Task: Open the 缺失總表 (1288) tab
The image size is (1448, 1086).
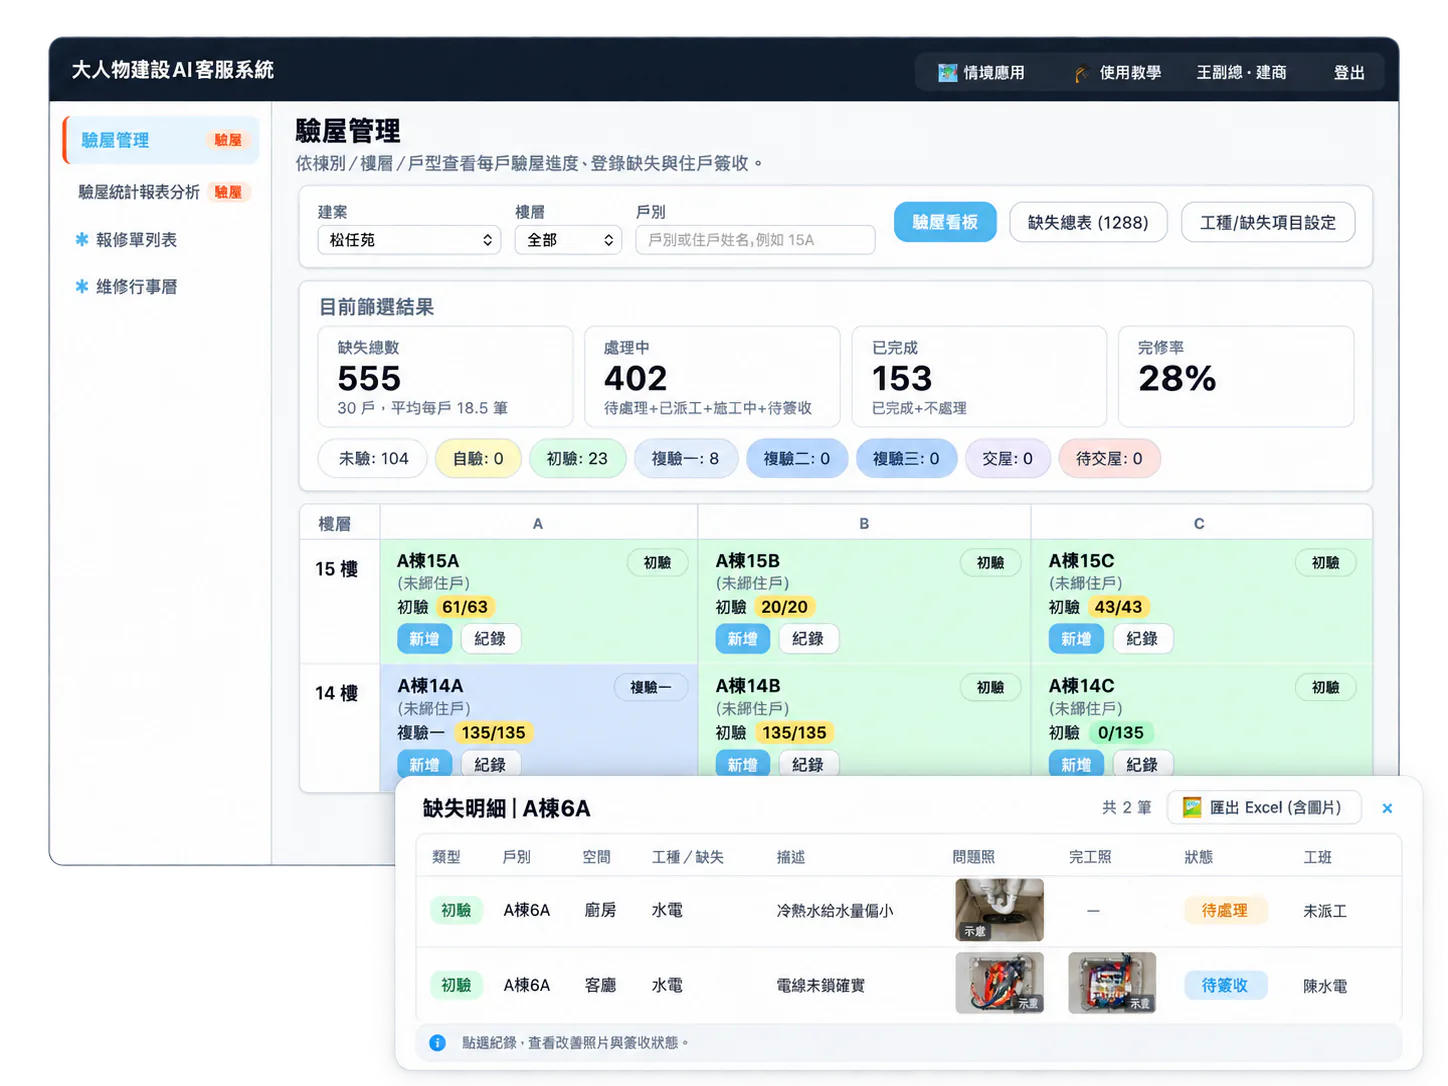Action: coord(1088,222)
